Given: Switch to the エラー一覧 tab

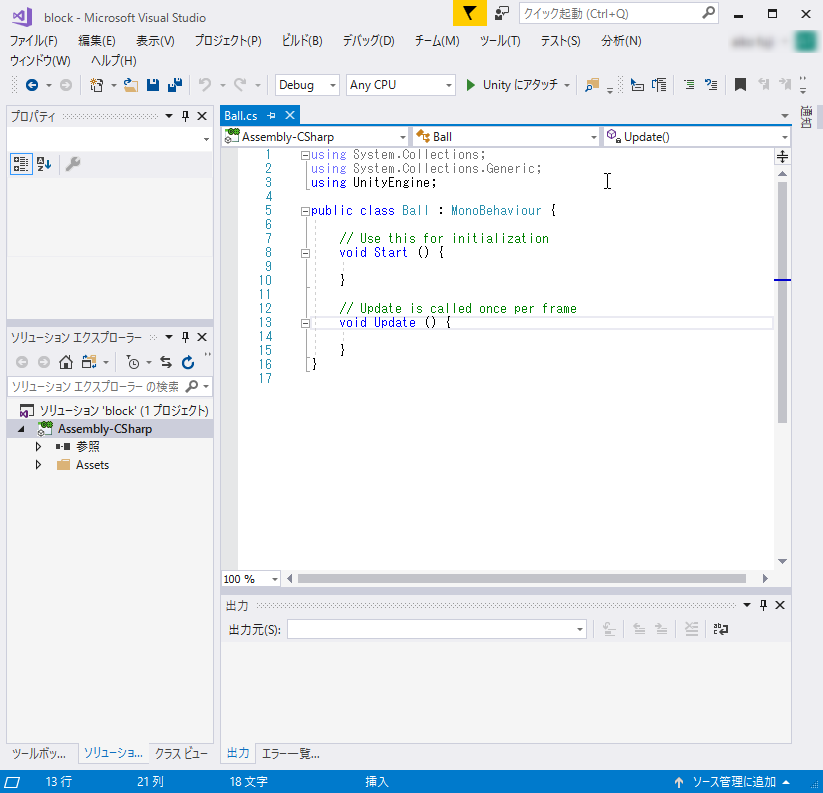Looking at the screenshot, I should click(290, 754).
